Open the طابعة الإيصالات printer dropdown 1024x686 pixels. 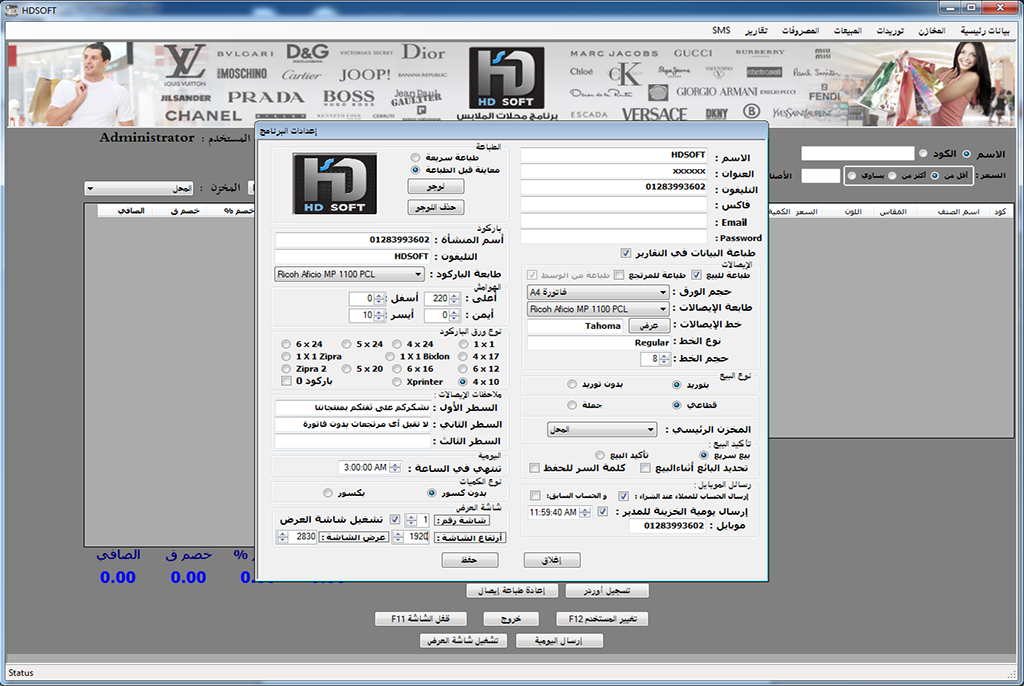[x=598, y=309]
